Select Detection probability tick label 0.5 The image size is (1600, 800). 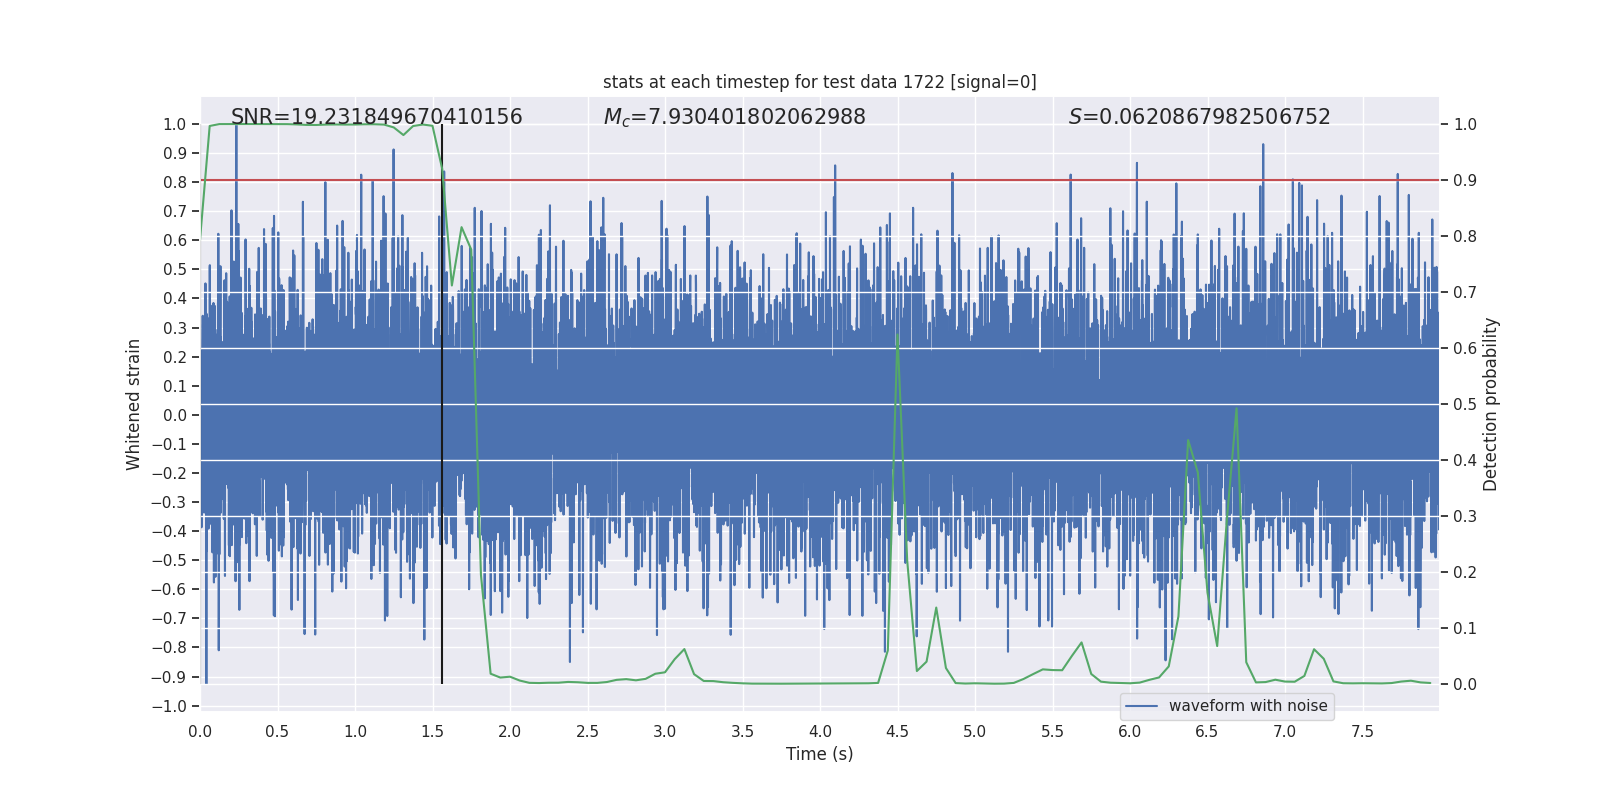(x=1465, y=404)
